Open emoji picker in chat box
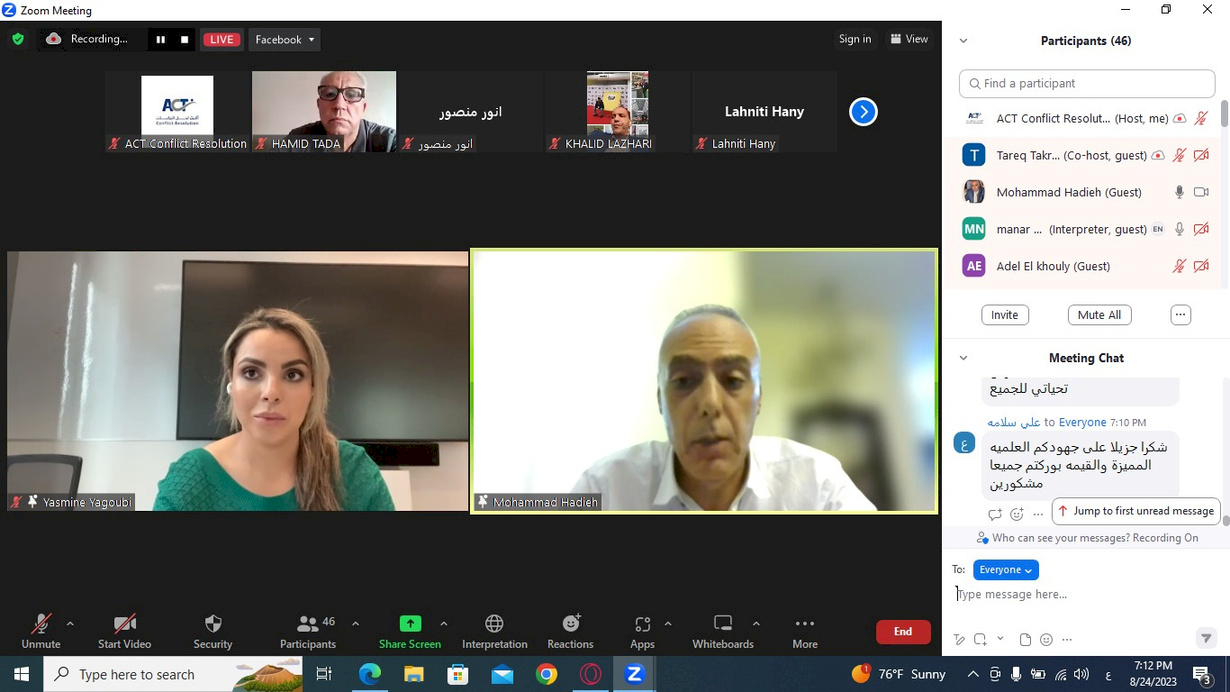Image resolution: width=1230 pixels, height=692 pixels. (1046, 639)
